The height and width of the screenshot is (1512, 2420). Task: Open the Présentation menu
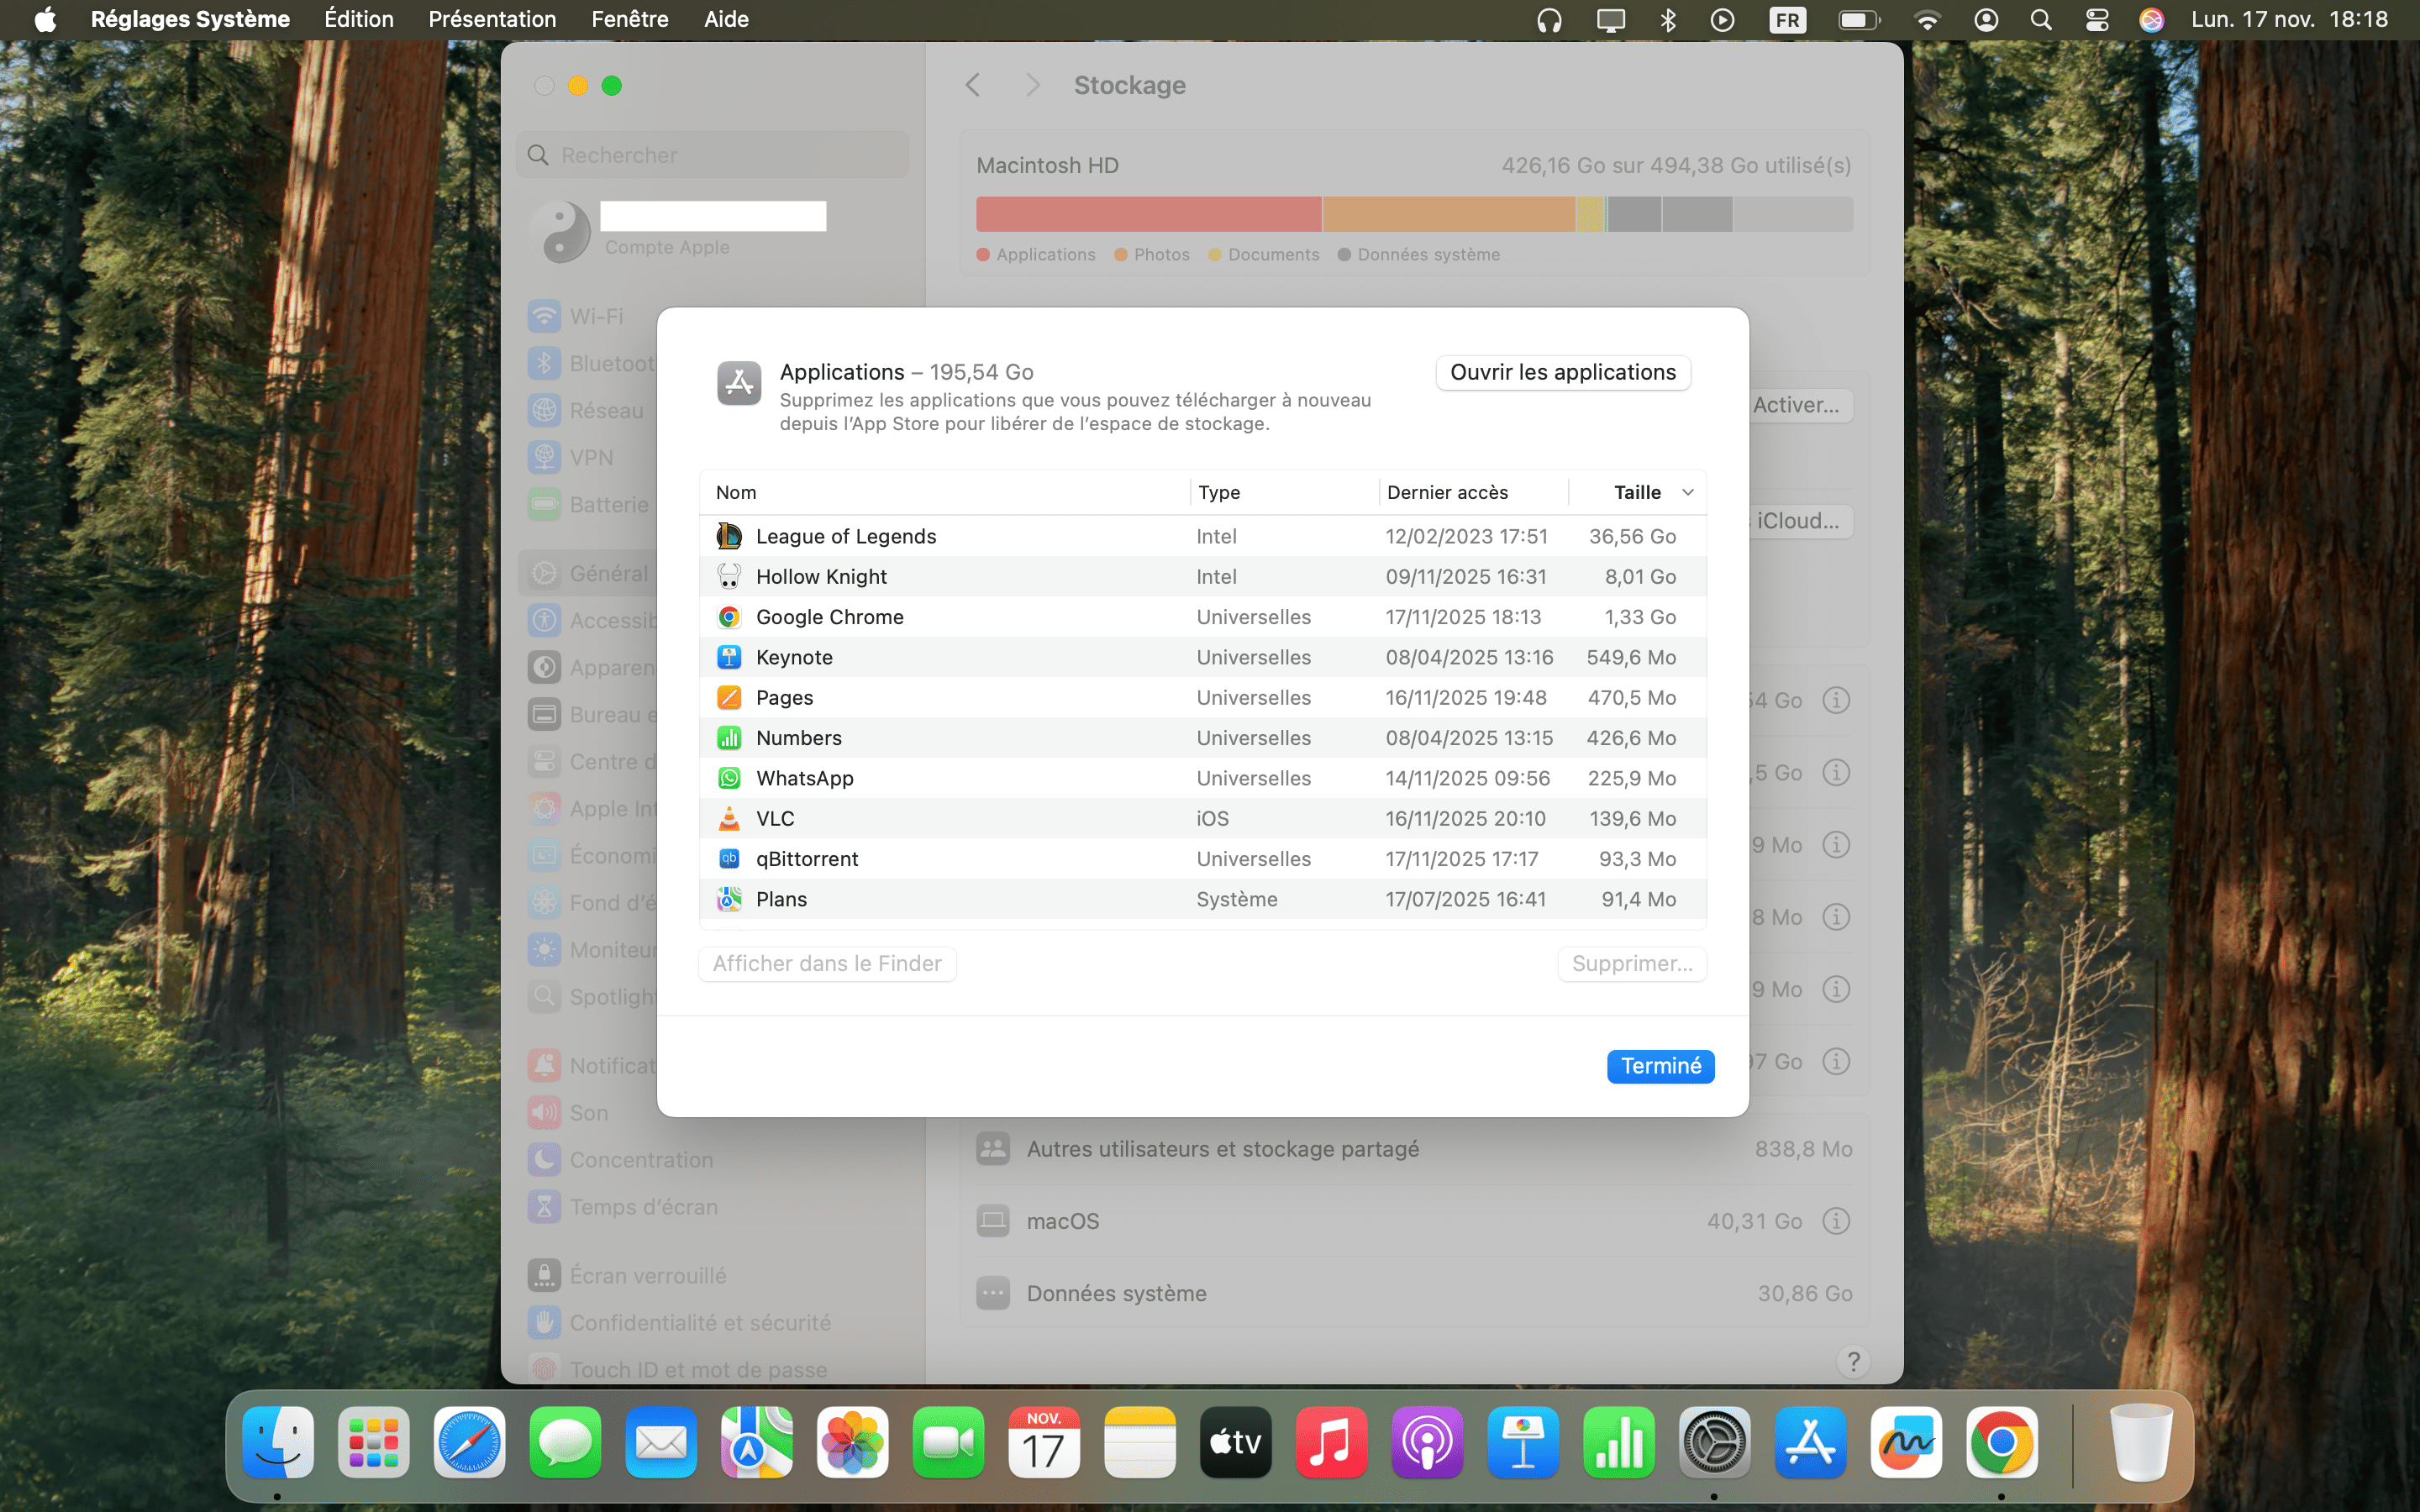pyautogui.click(x=491, y=20)
